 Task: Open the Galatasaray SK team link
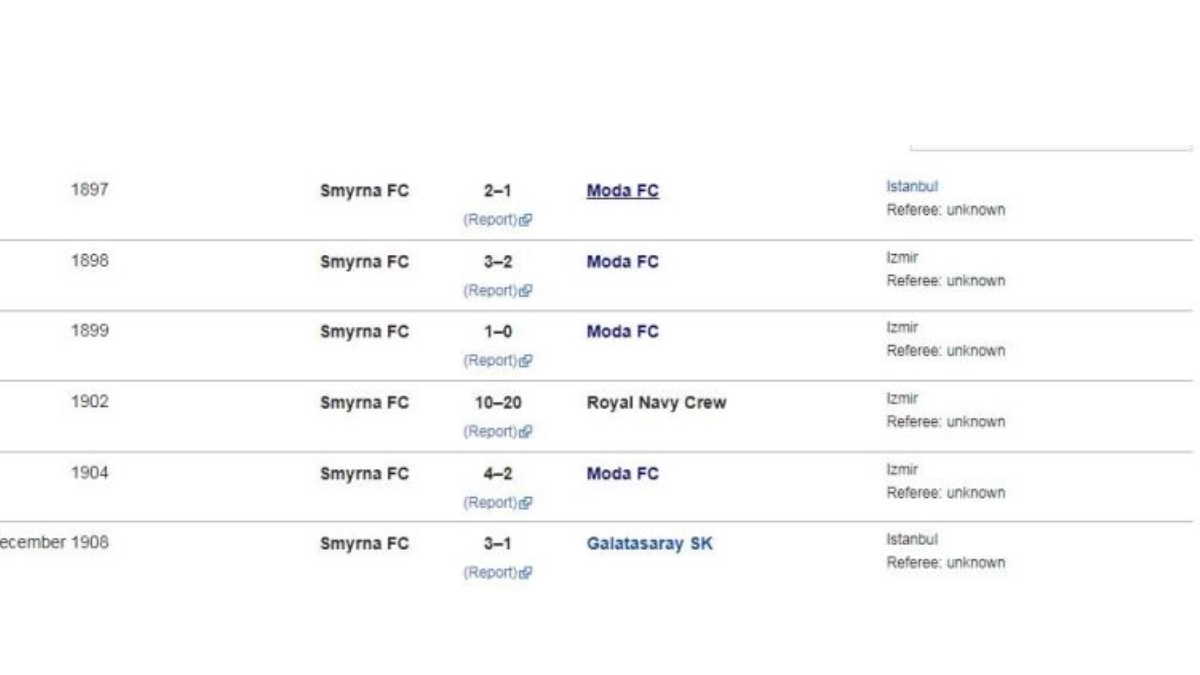click(x=650, y=545)
